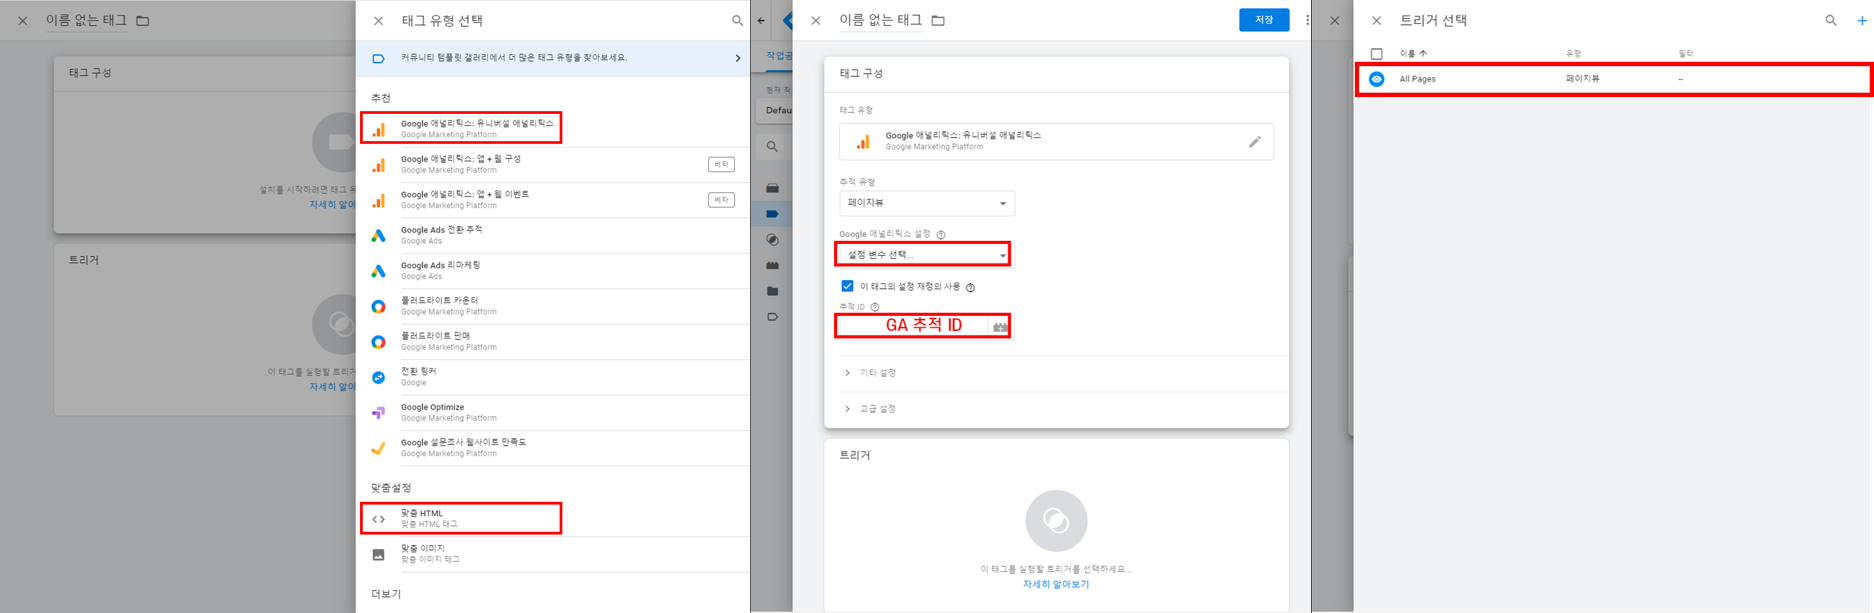Open help icon next to Google 애널리틱스 설정
Image resolution: width=1874 pixels, height=613 pixels.
(941, 235)
